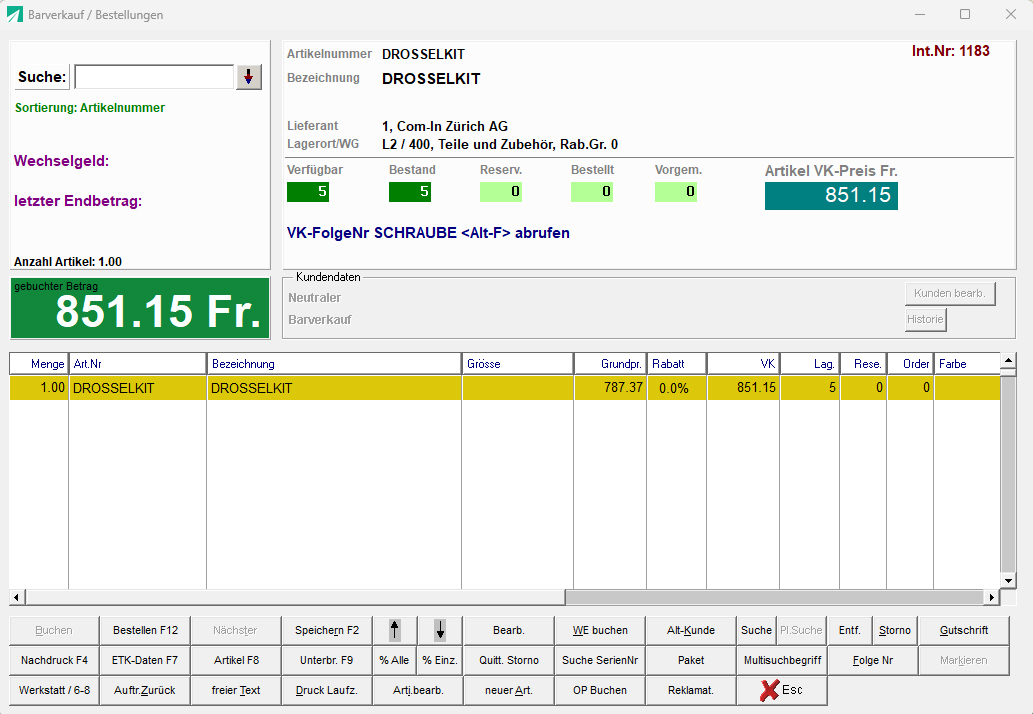This screenshot has height=714, width=1033.
Task: Click the Esc button with red X
Action: [782, 690]
